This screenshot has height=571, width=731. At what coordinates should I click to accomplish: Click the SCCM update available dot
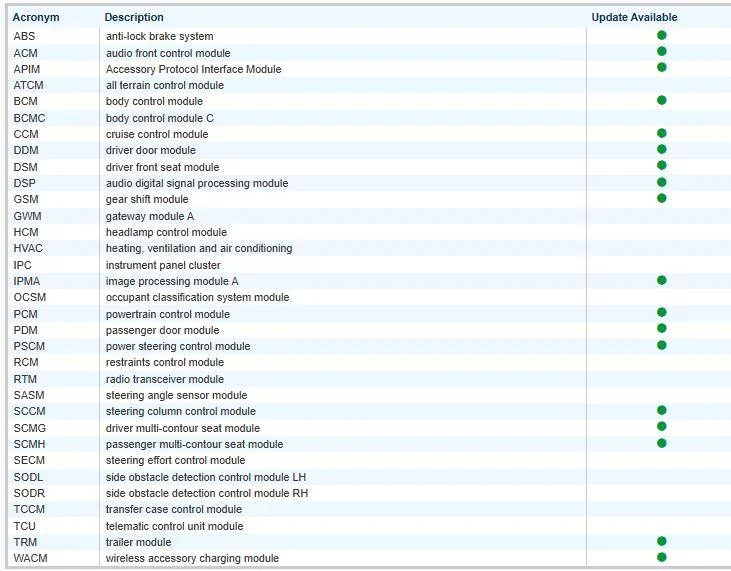pos(661,410)
